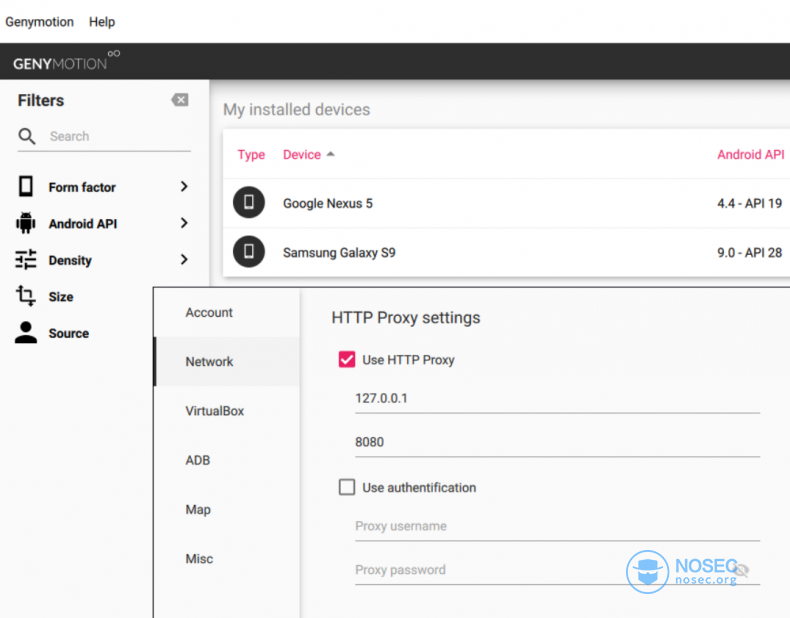790x618 pixels.
Task: Click the Form factor phone icon
Action: (26, 186)
